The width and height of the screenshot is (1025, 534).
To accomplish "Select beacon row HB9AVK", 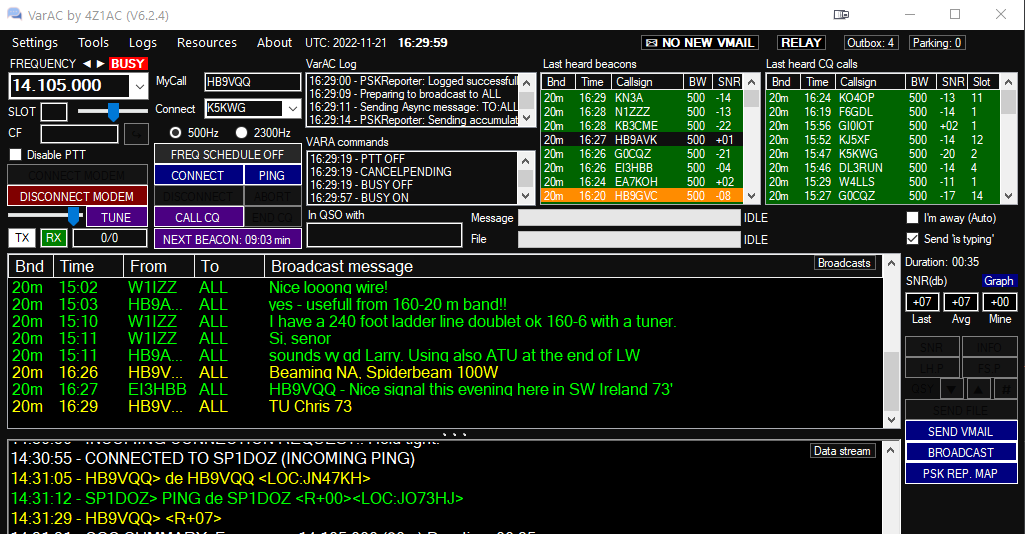I will [642, 139].
